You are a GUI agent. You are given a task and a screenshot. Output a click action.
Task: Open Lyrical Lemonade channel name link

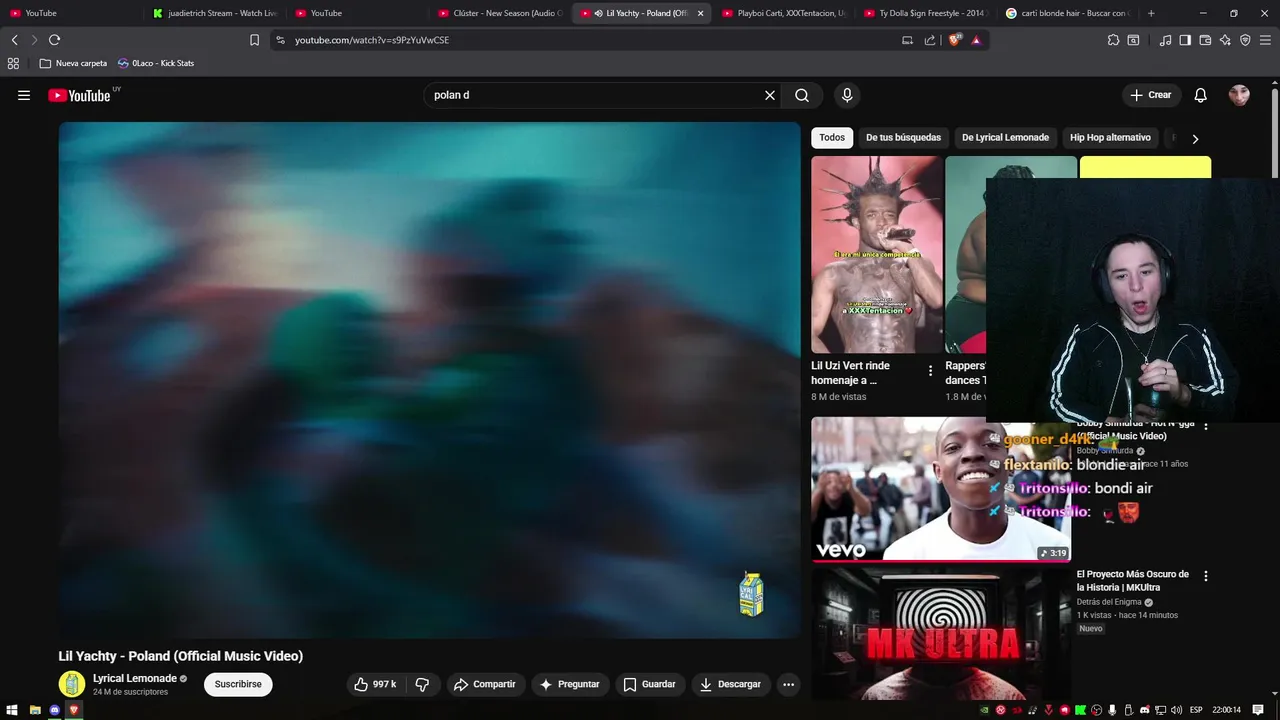135,678
